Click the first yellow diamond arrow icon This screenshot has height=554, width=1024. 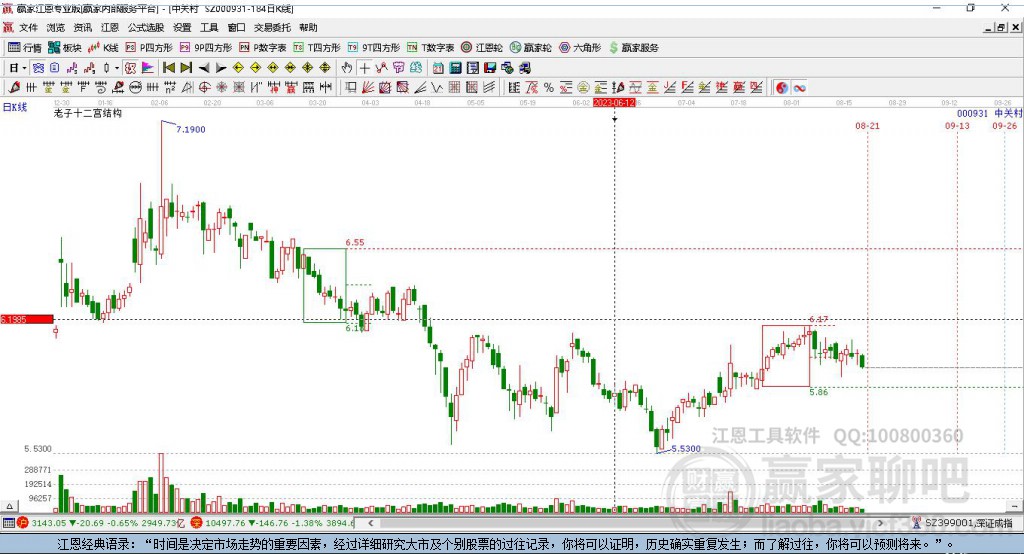pos(238,68)
